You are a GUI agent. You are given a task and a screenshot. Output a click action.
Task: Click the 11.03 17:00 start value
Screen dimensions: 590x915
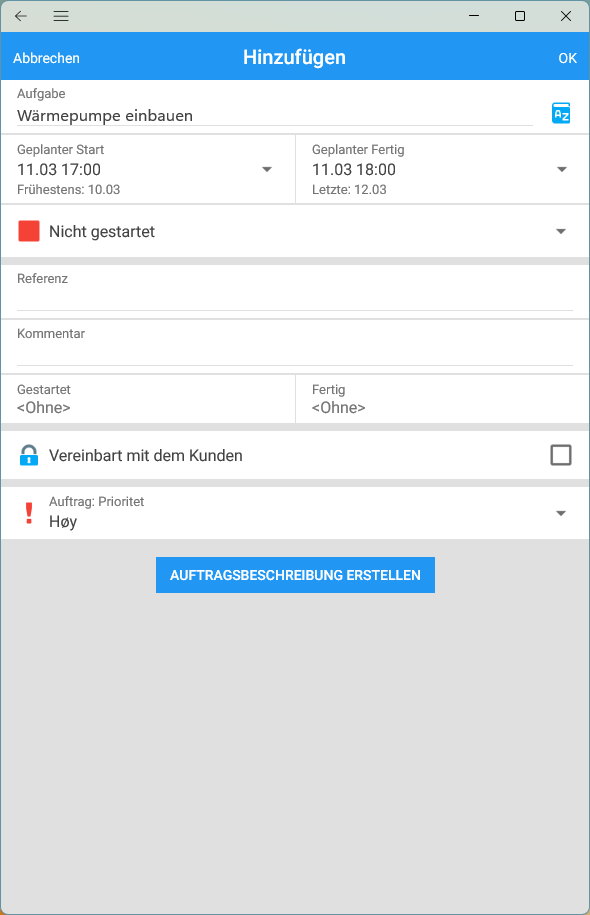59,170
